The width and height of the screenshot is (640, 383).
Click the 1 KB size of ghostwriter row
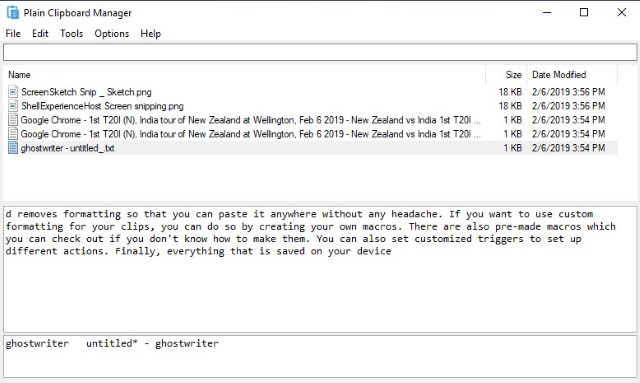click(513, 148)
